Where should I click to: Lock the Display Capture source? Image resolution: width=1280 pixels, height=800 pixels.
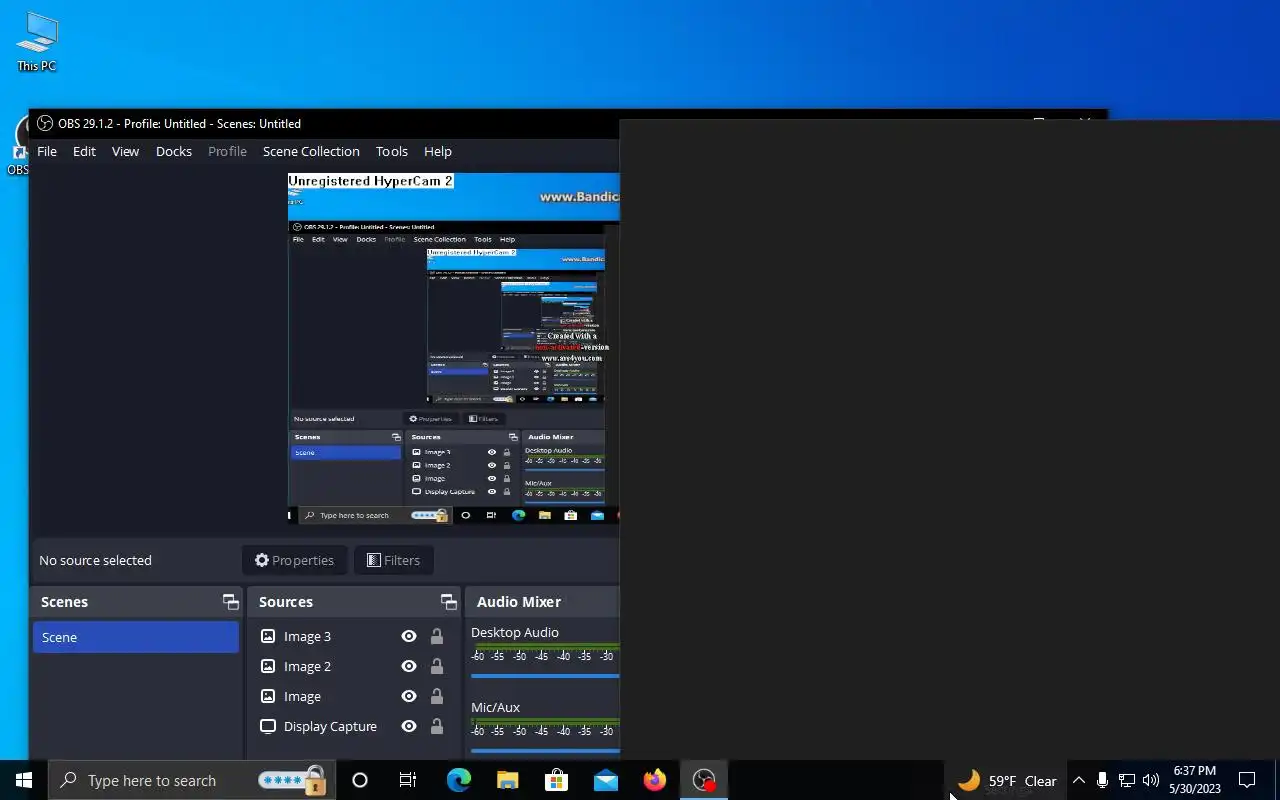(x=437, y=726)
